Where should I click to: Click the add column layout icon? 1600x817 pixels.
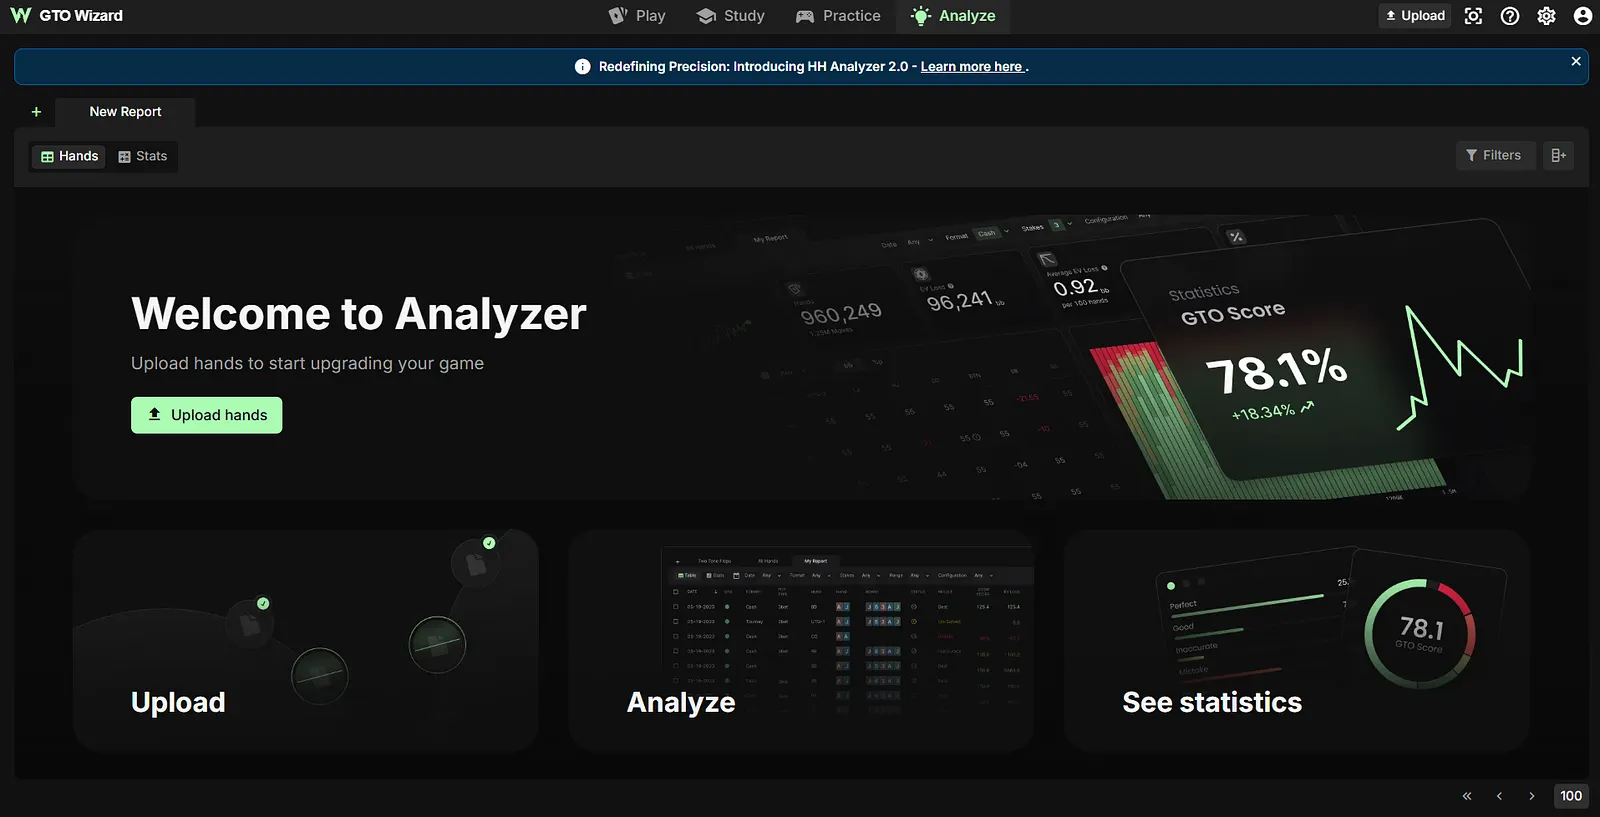[x=1558, y=155]
